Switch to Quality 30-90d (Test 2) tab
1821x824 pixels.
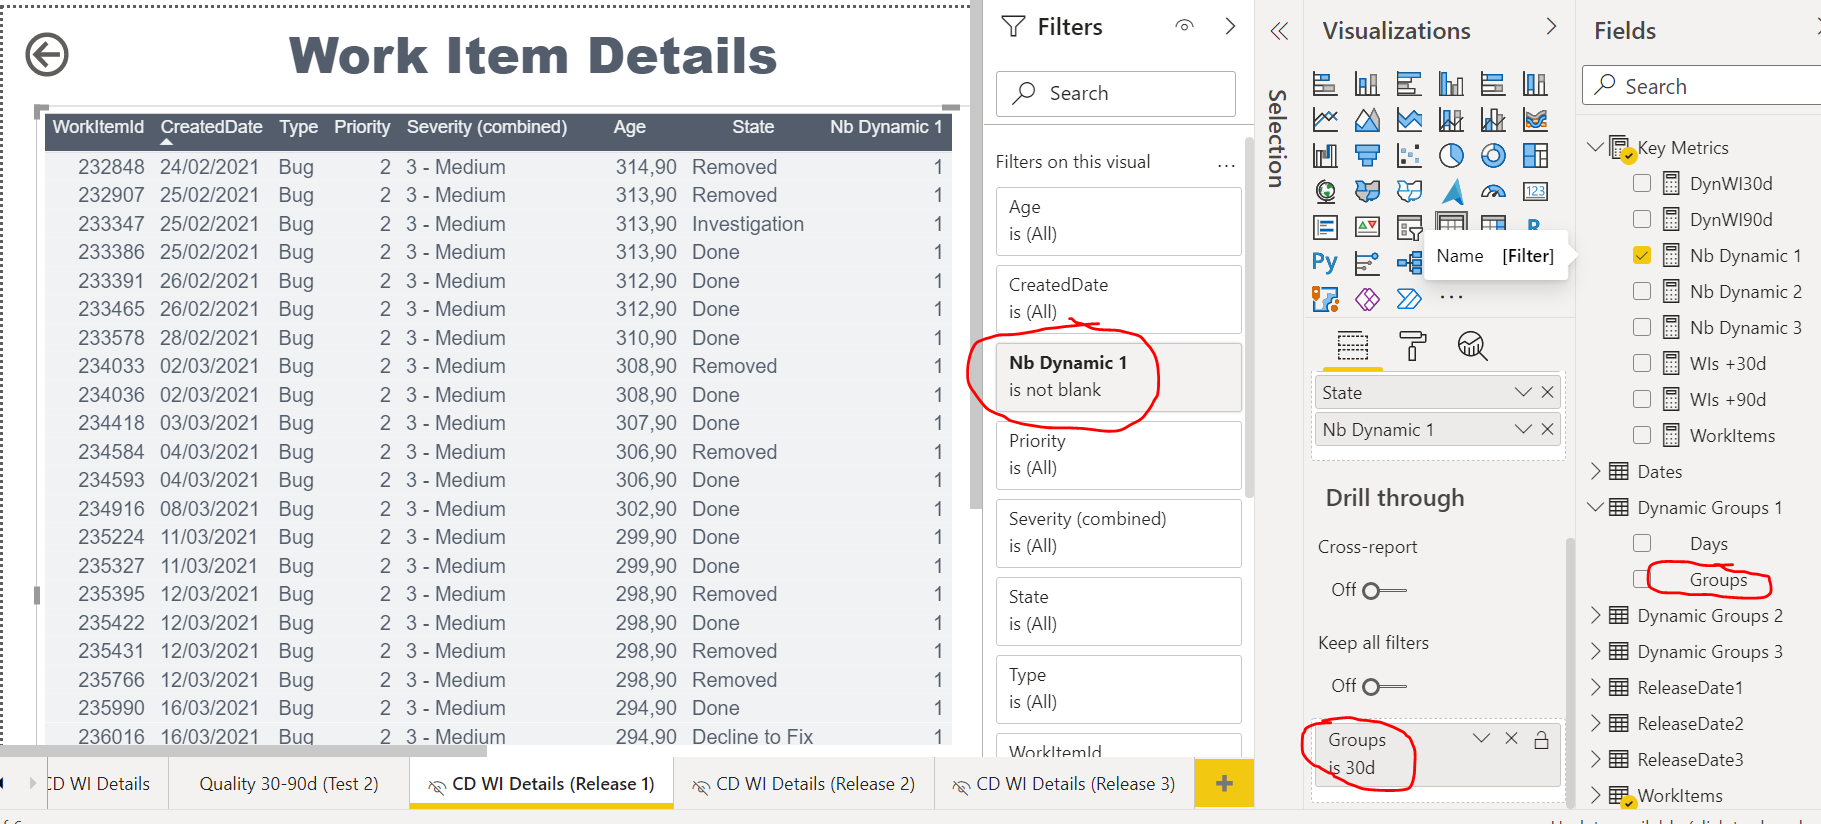(x=289, y=784)
